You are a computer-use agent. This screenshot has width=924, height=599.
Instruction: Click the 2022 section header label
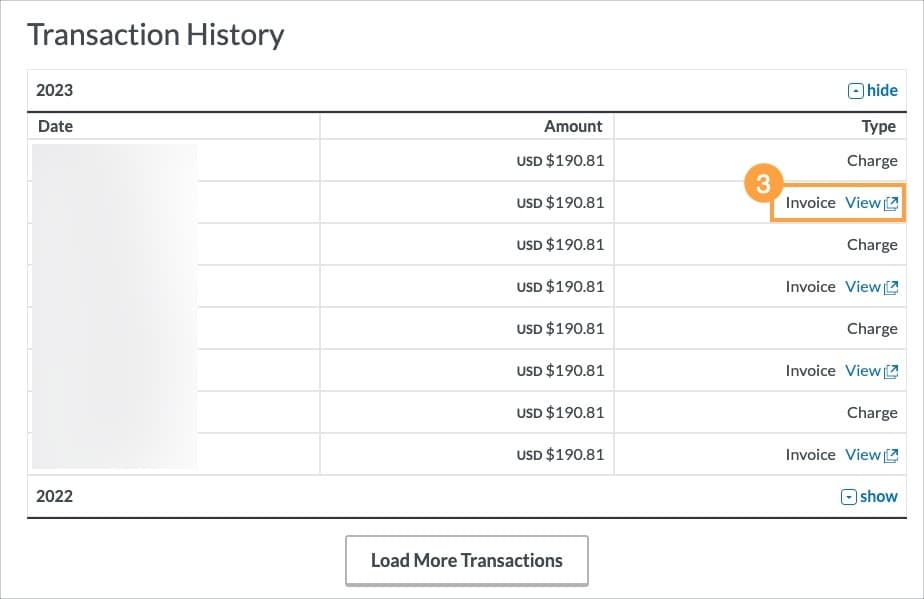click(x=56, y=496)
